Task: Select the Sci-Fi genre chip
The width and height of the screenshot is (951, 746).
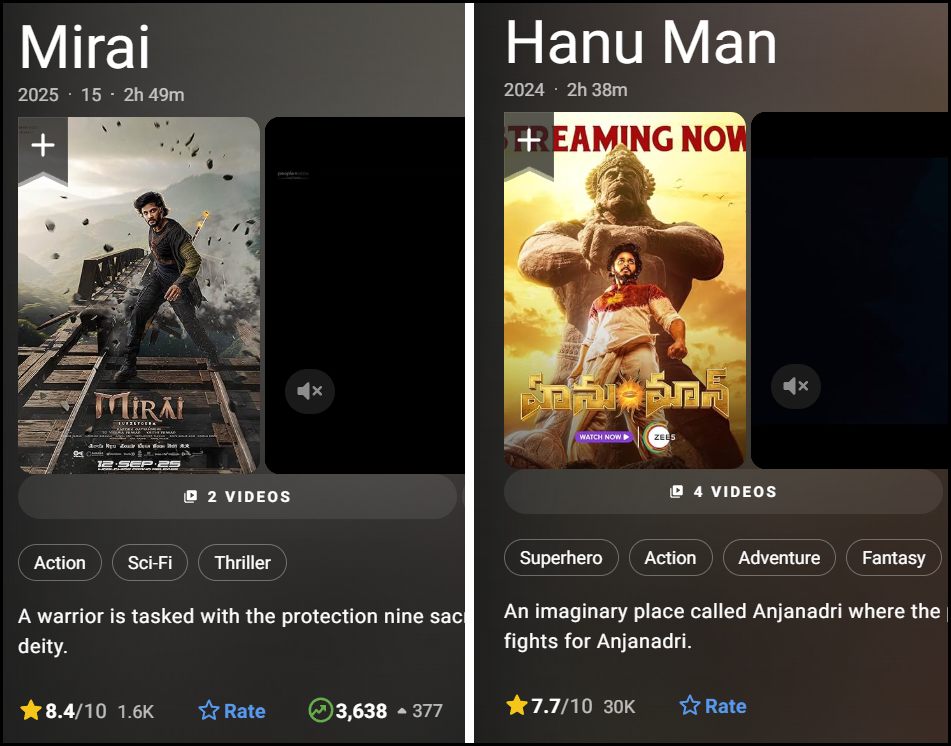Action: tap(150, 563)
